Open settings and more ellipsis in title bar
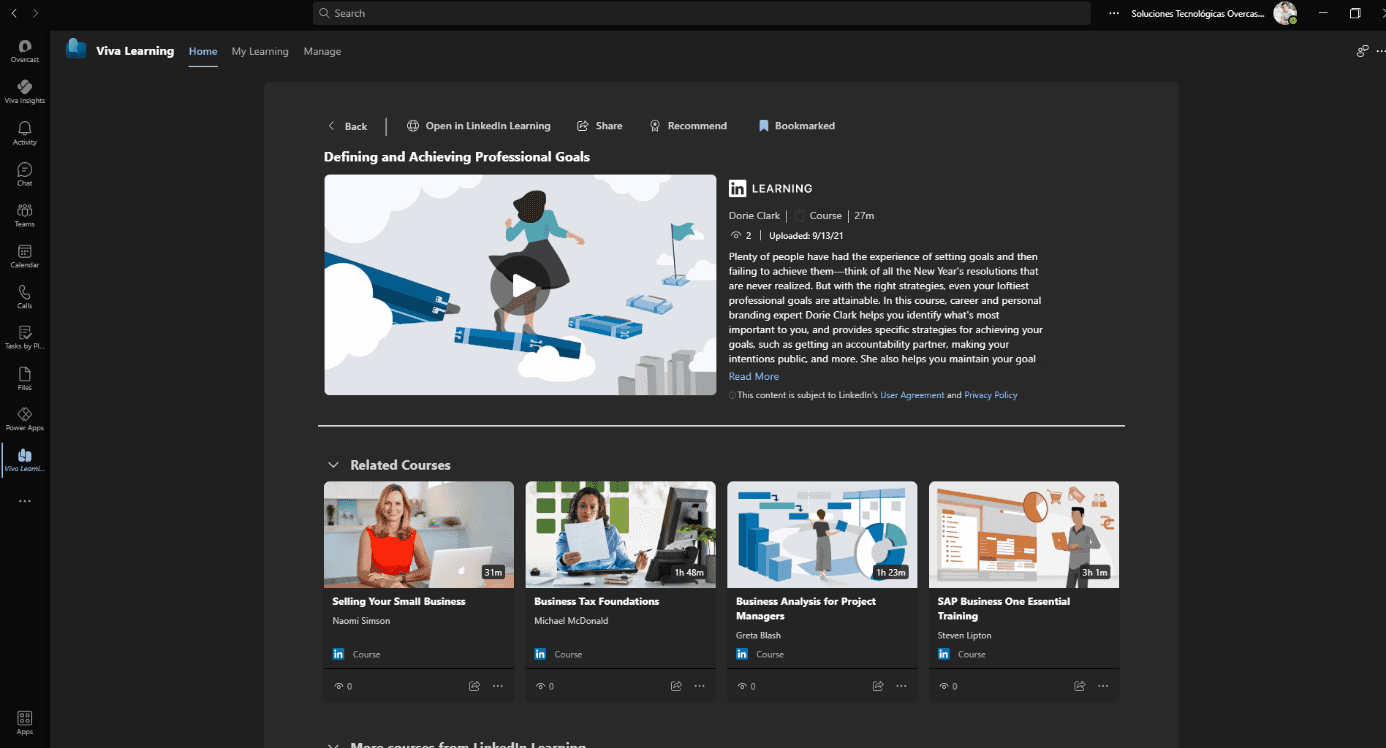 [x=1114, y=13]
